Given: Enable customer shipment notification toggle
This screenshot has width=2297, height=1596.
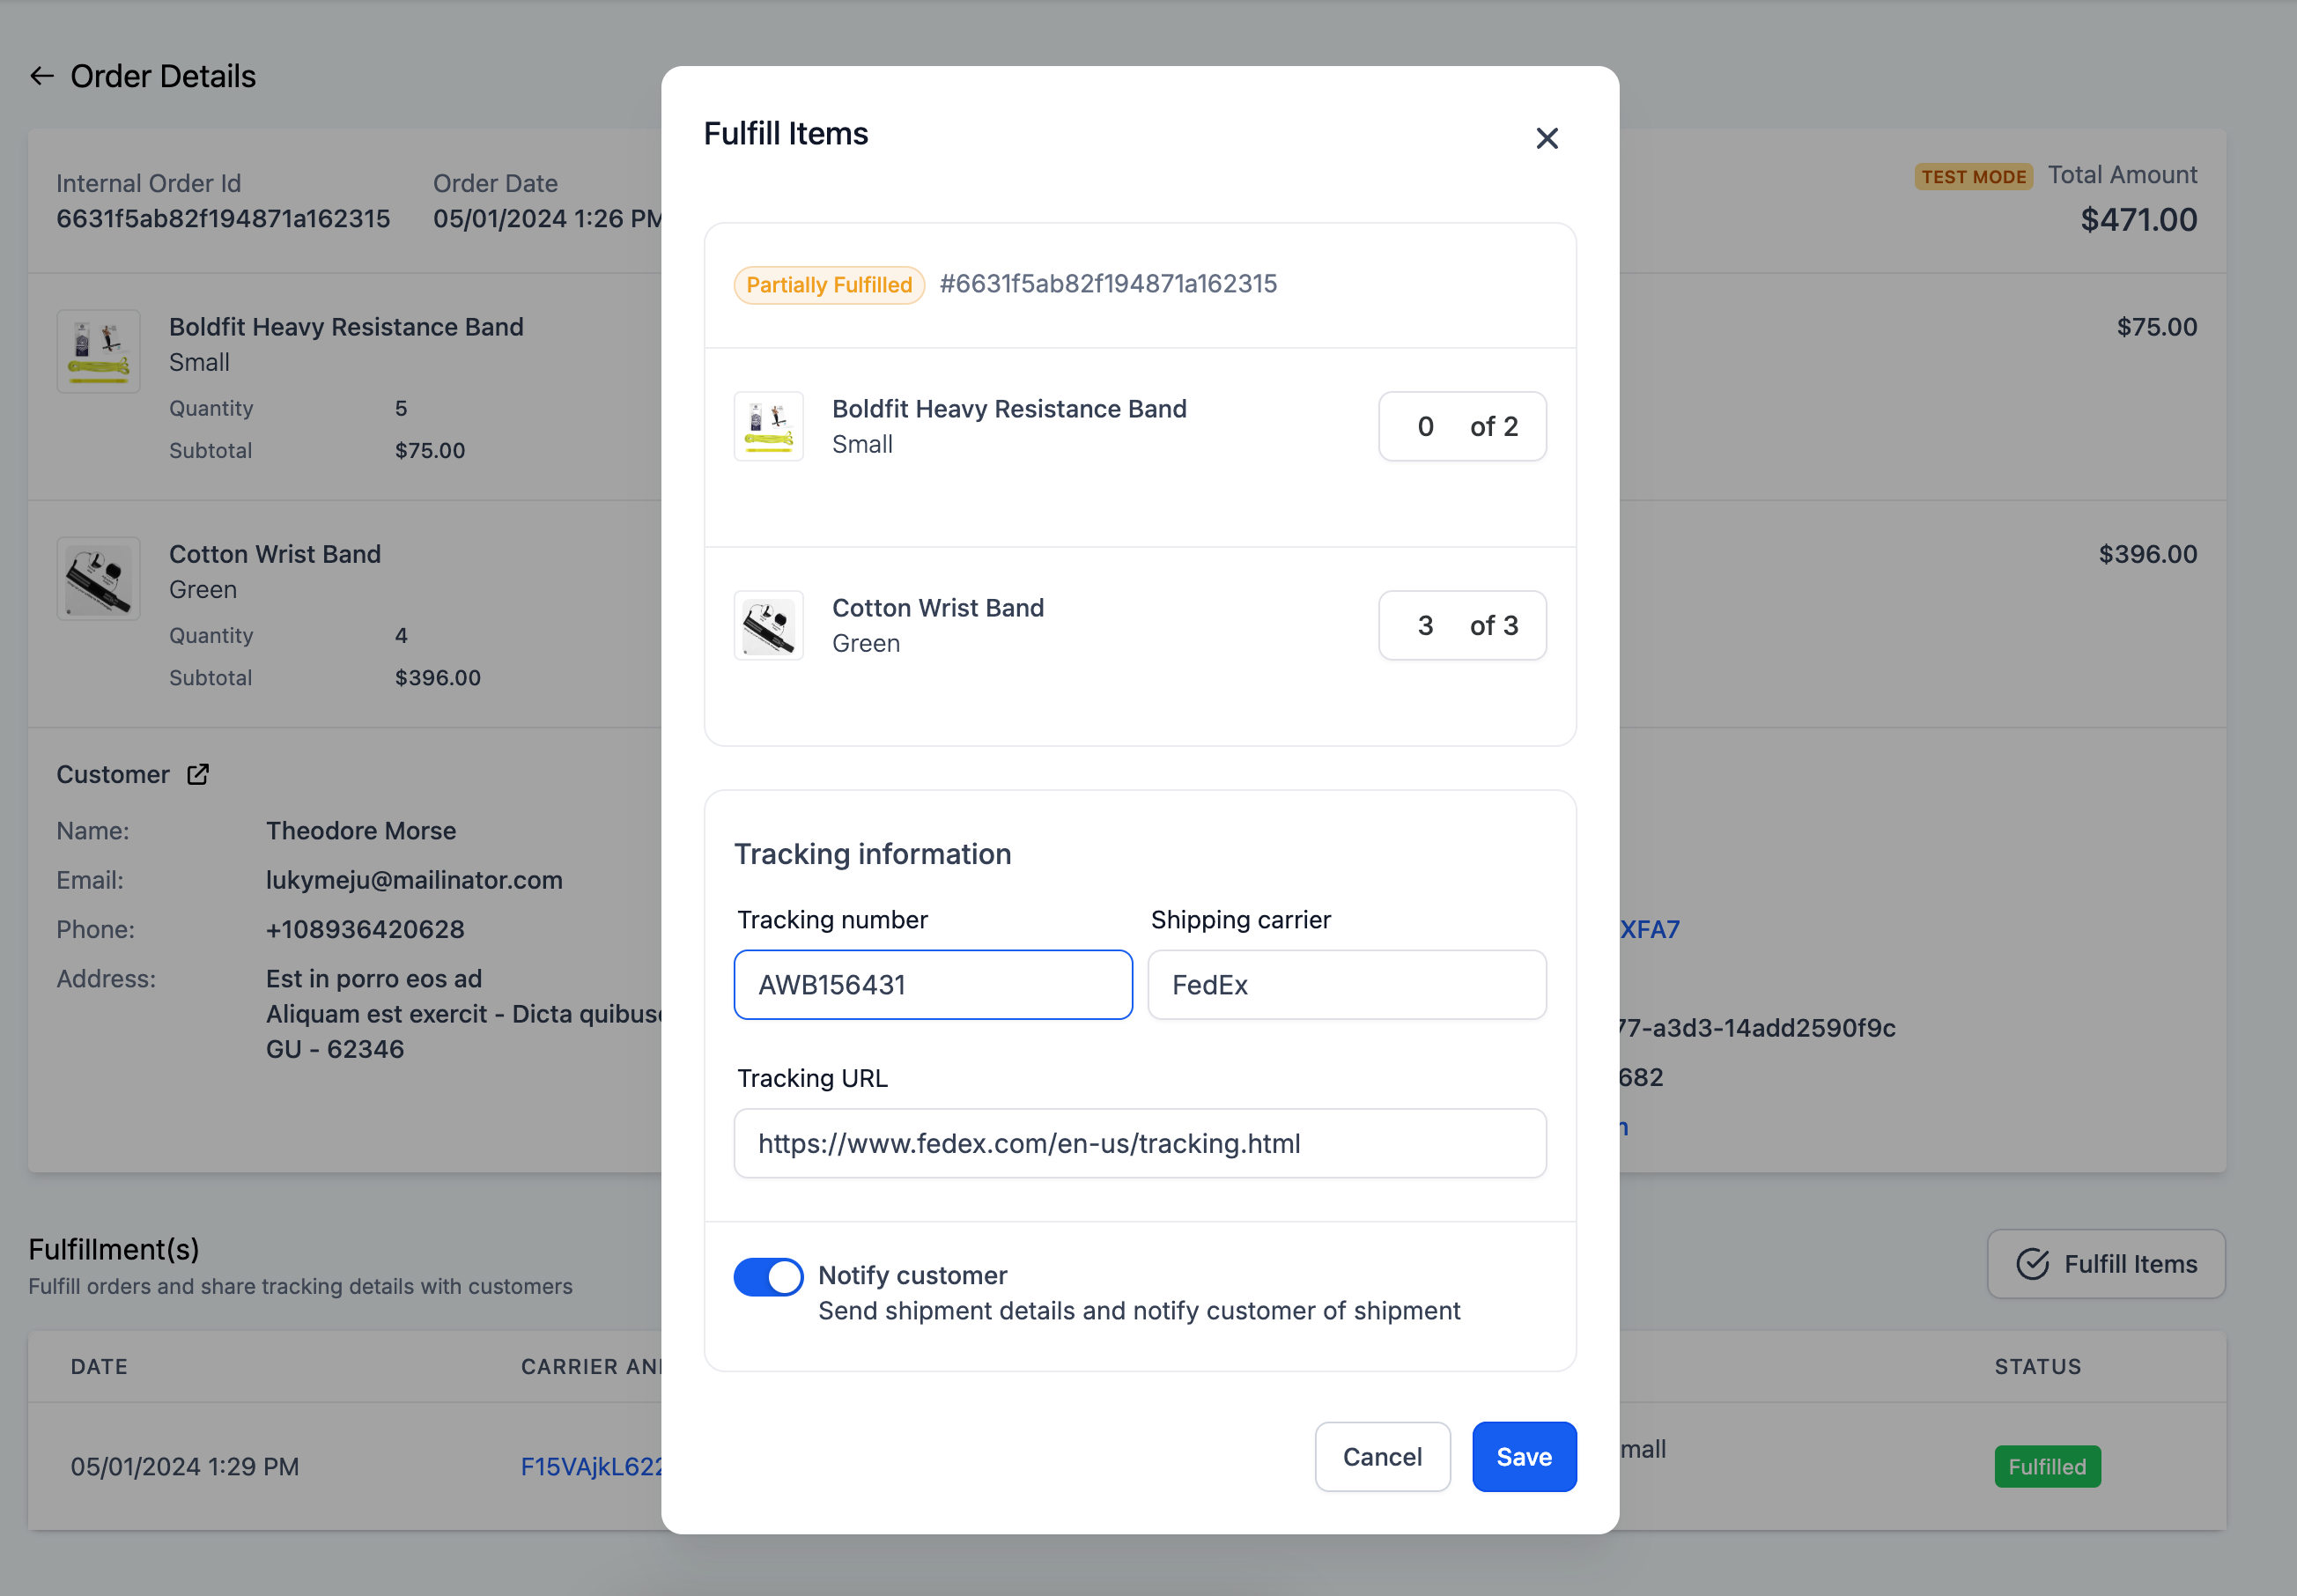Looking at the screenshot, I should click(x=770, y=1275).
